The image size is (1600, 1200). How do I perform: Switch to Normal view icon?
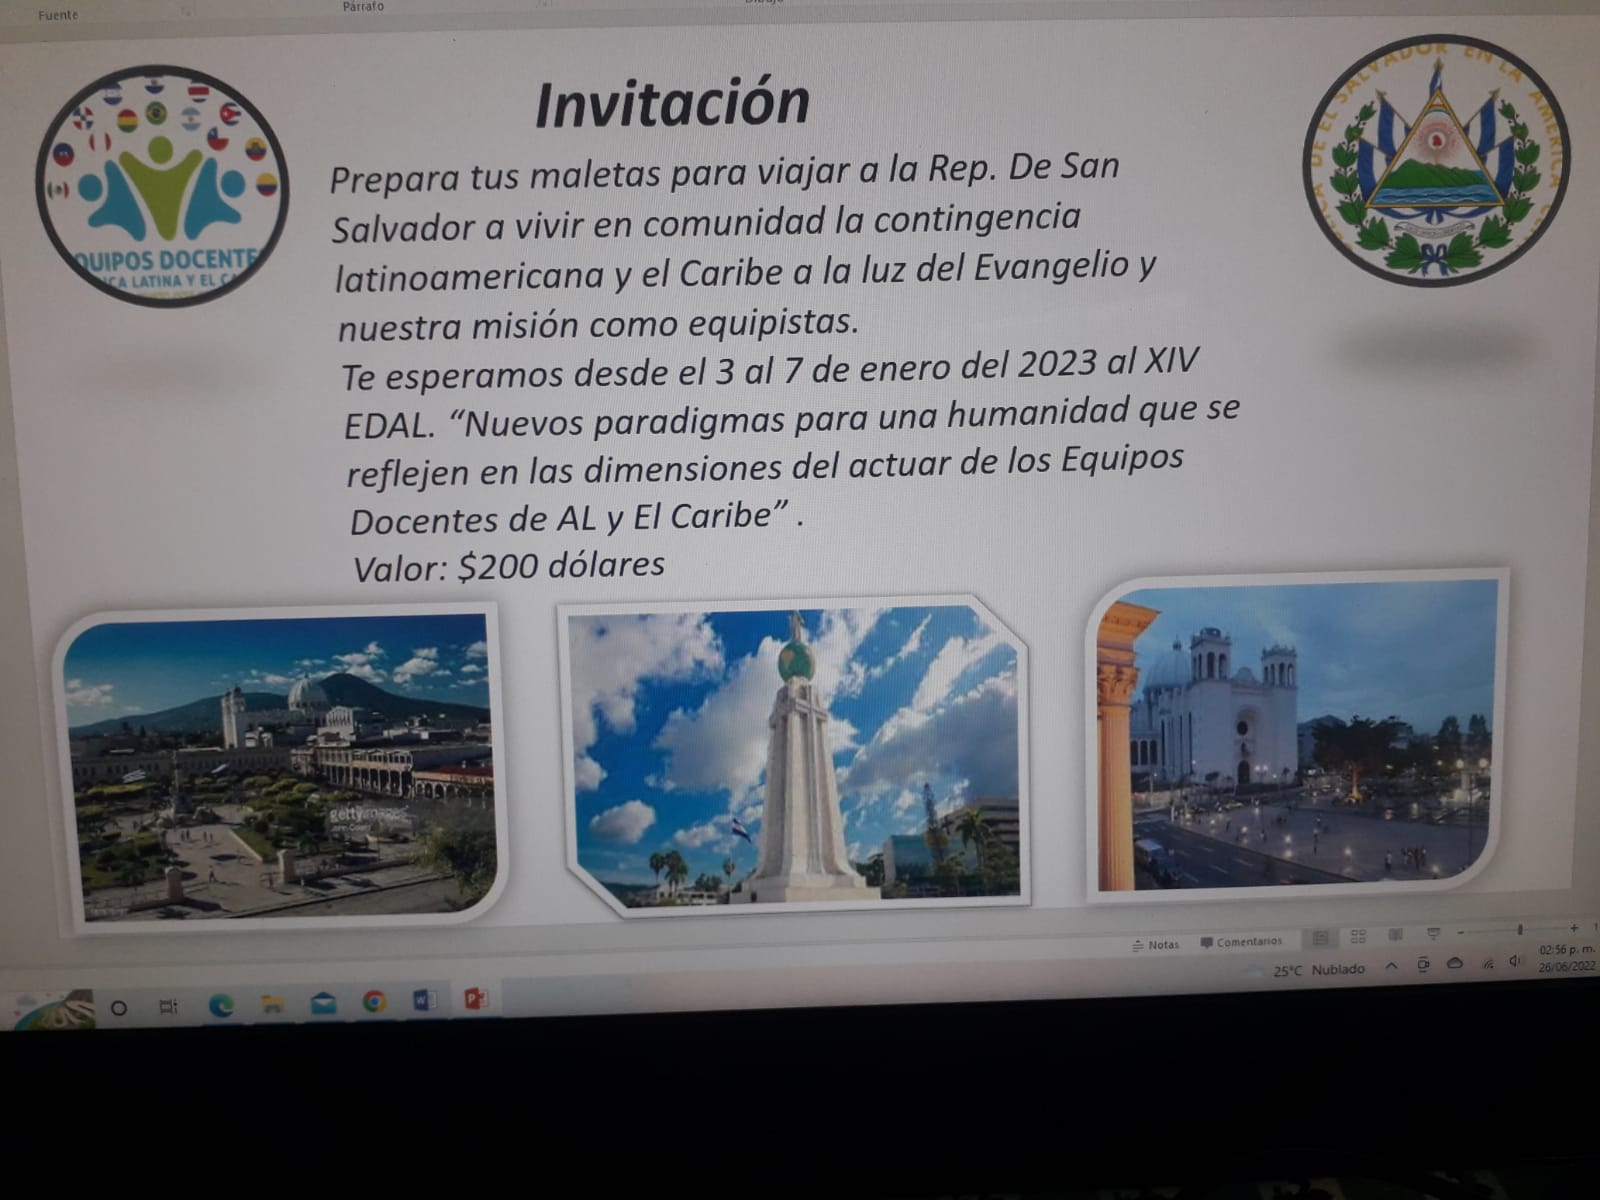(x=1320, y=938)
